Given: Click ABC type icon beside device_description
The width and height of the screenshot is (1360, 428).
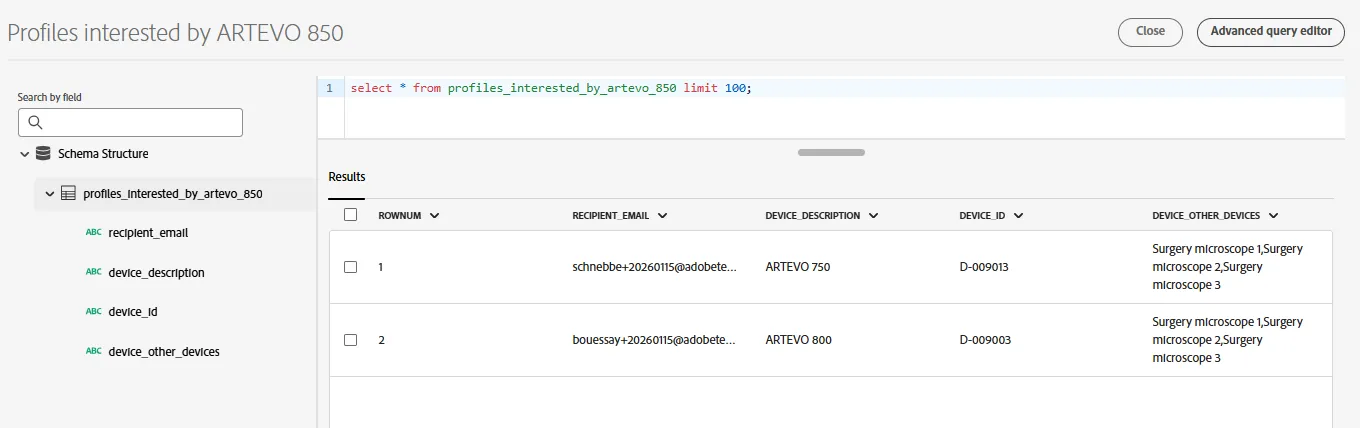Looking at the screenshot, I should (x=93, y=272).
